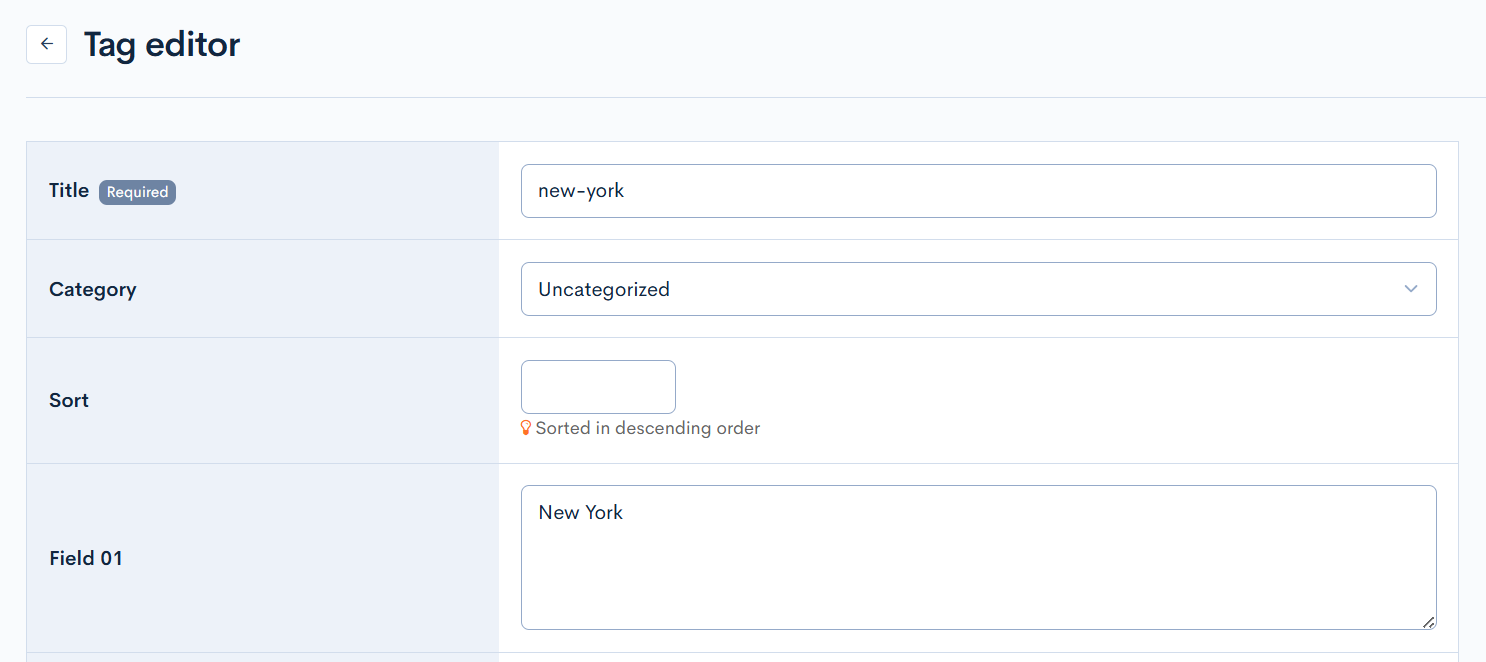Click the Category row label
1486x662 pixels.
coord(92,289)
